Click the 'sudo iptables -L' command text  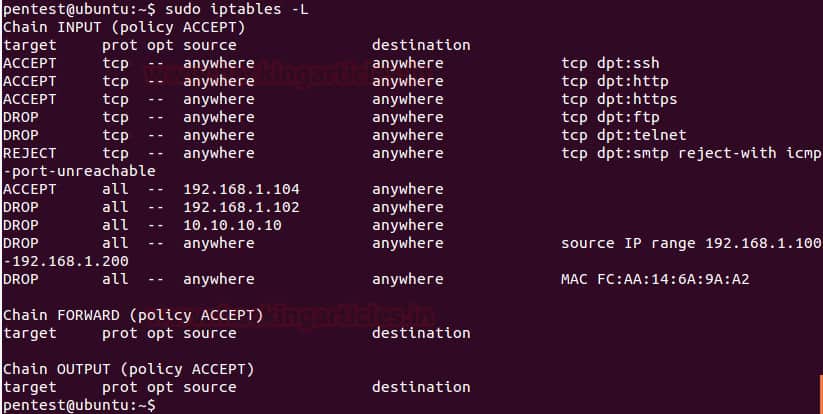(x=237, y=9)
